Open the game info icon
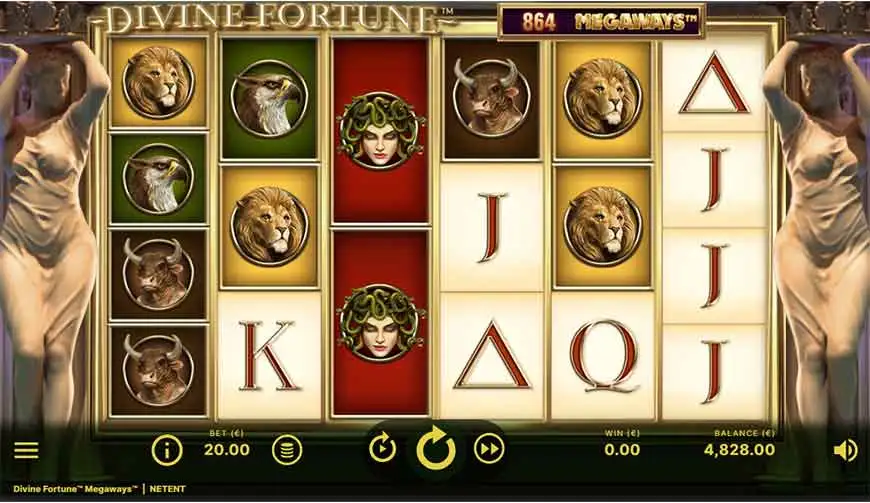The width and height of the screenshot is (870, 503). (167, 450)
